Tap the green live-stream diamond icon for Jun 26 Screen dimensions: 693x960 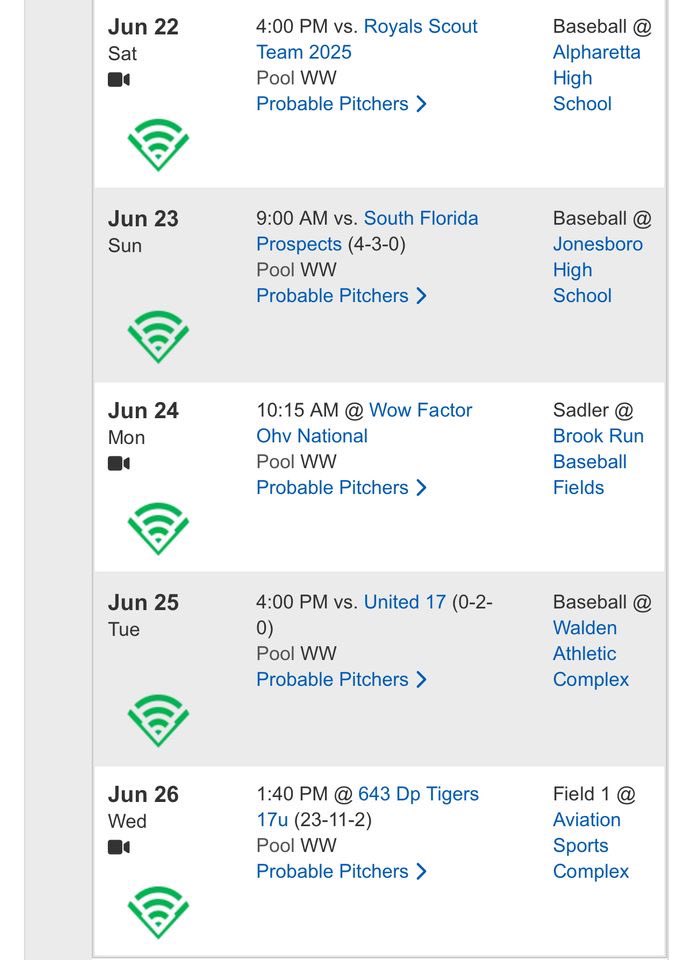click(x=158, y=912)
